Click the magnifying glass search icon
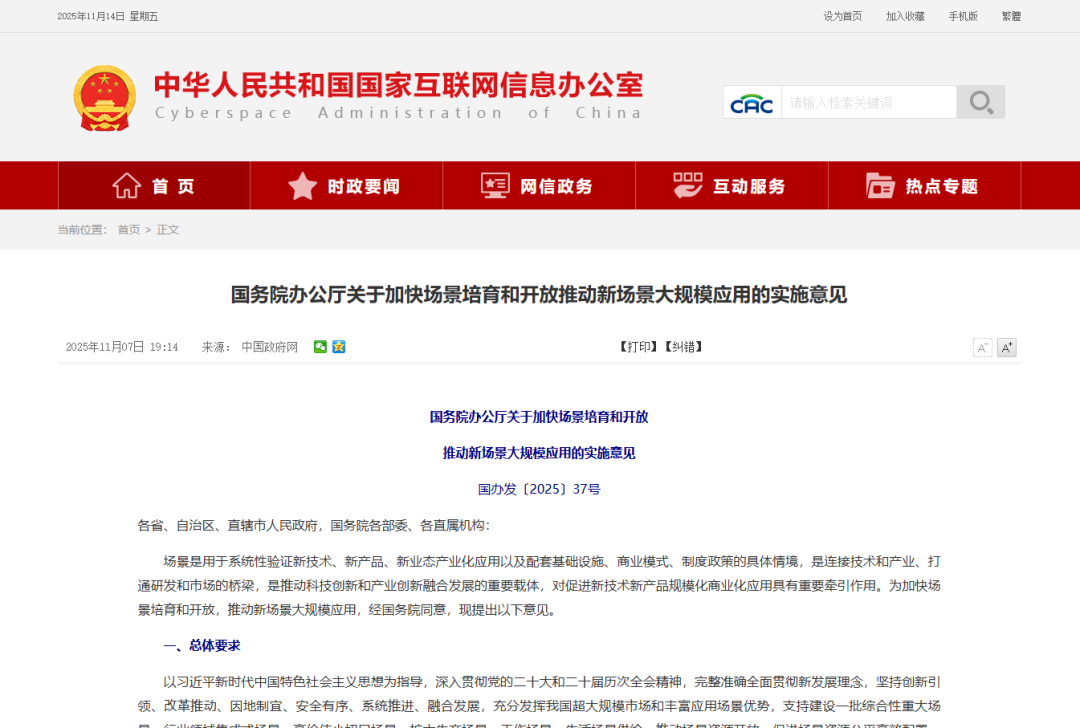The height and width of the screenshot is (728, 1080). (x=980, y=101)
